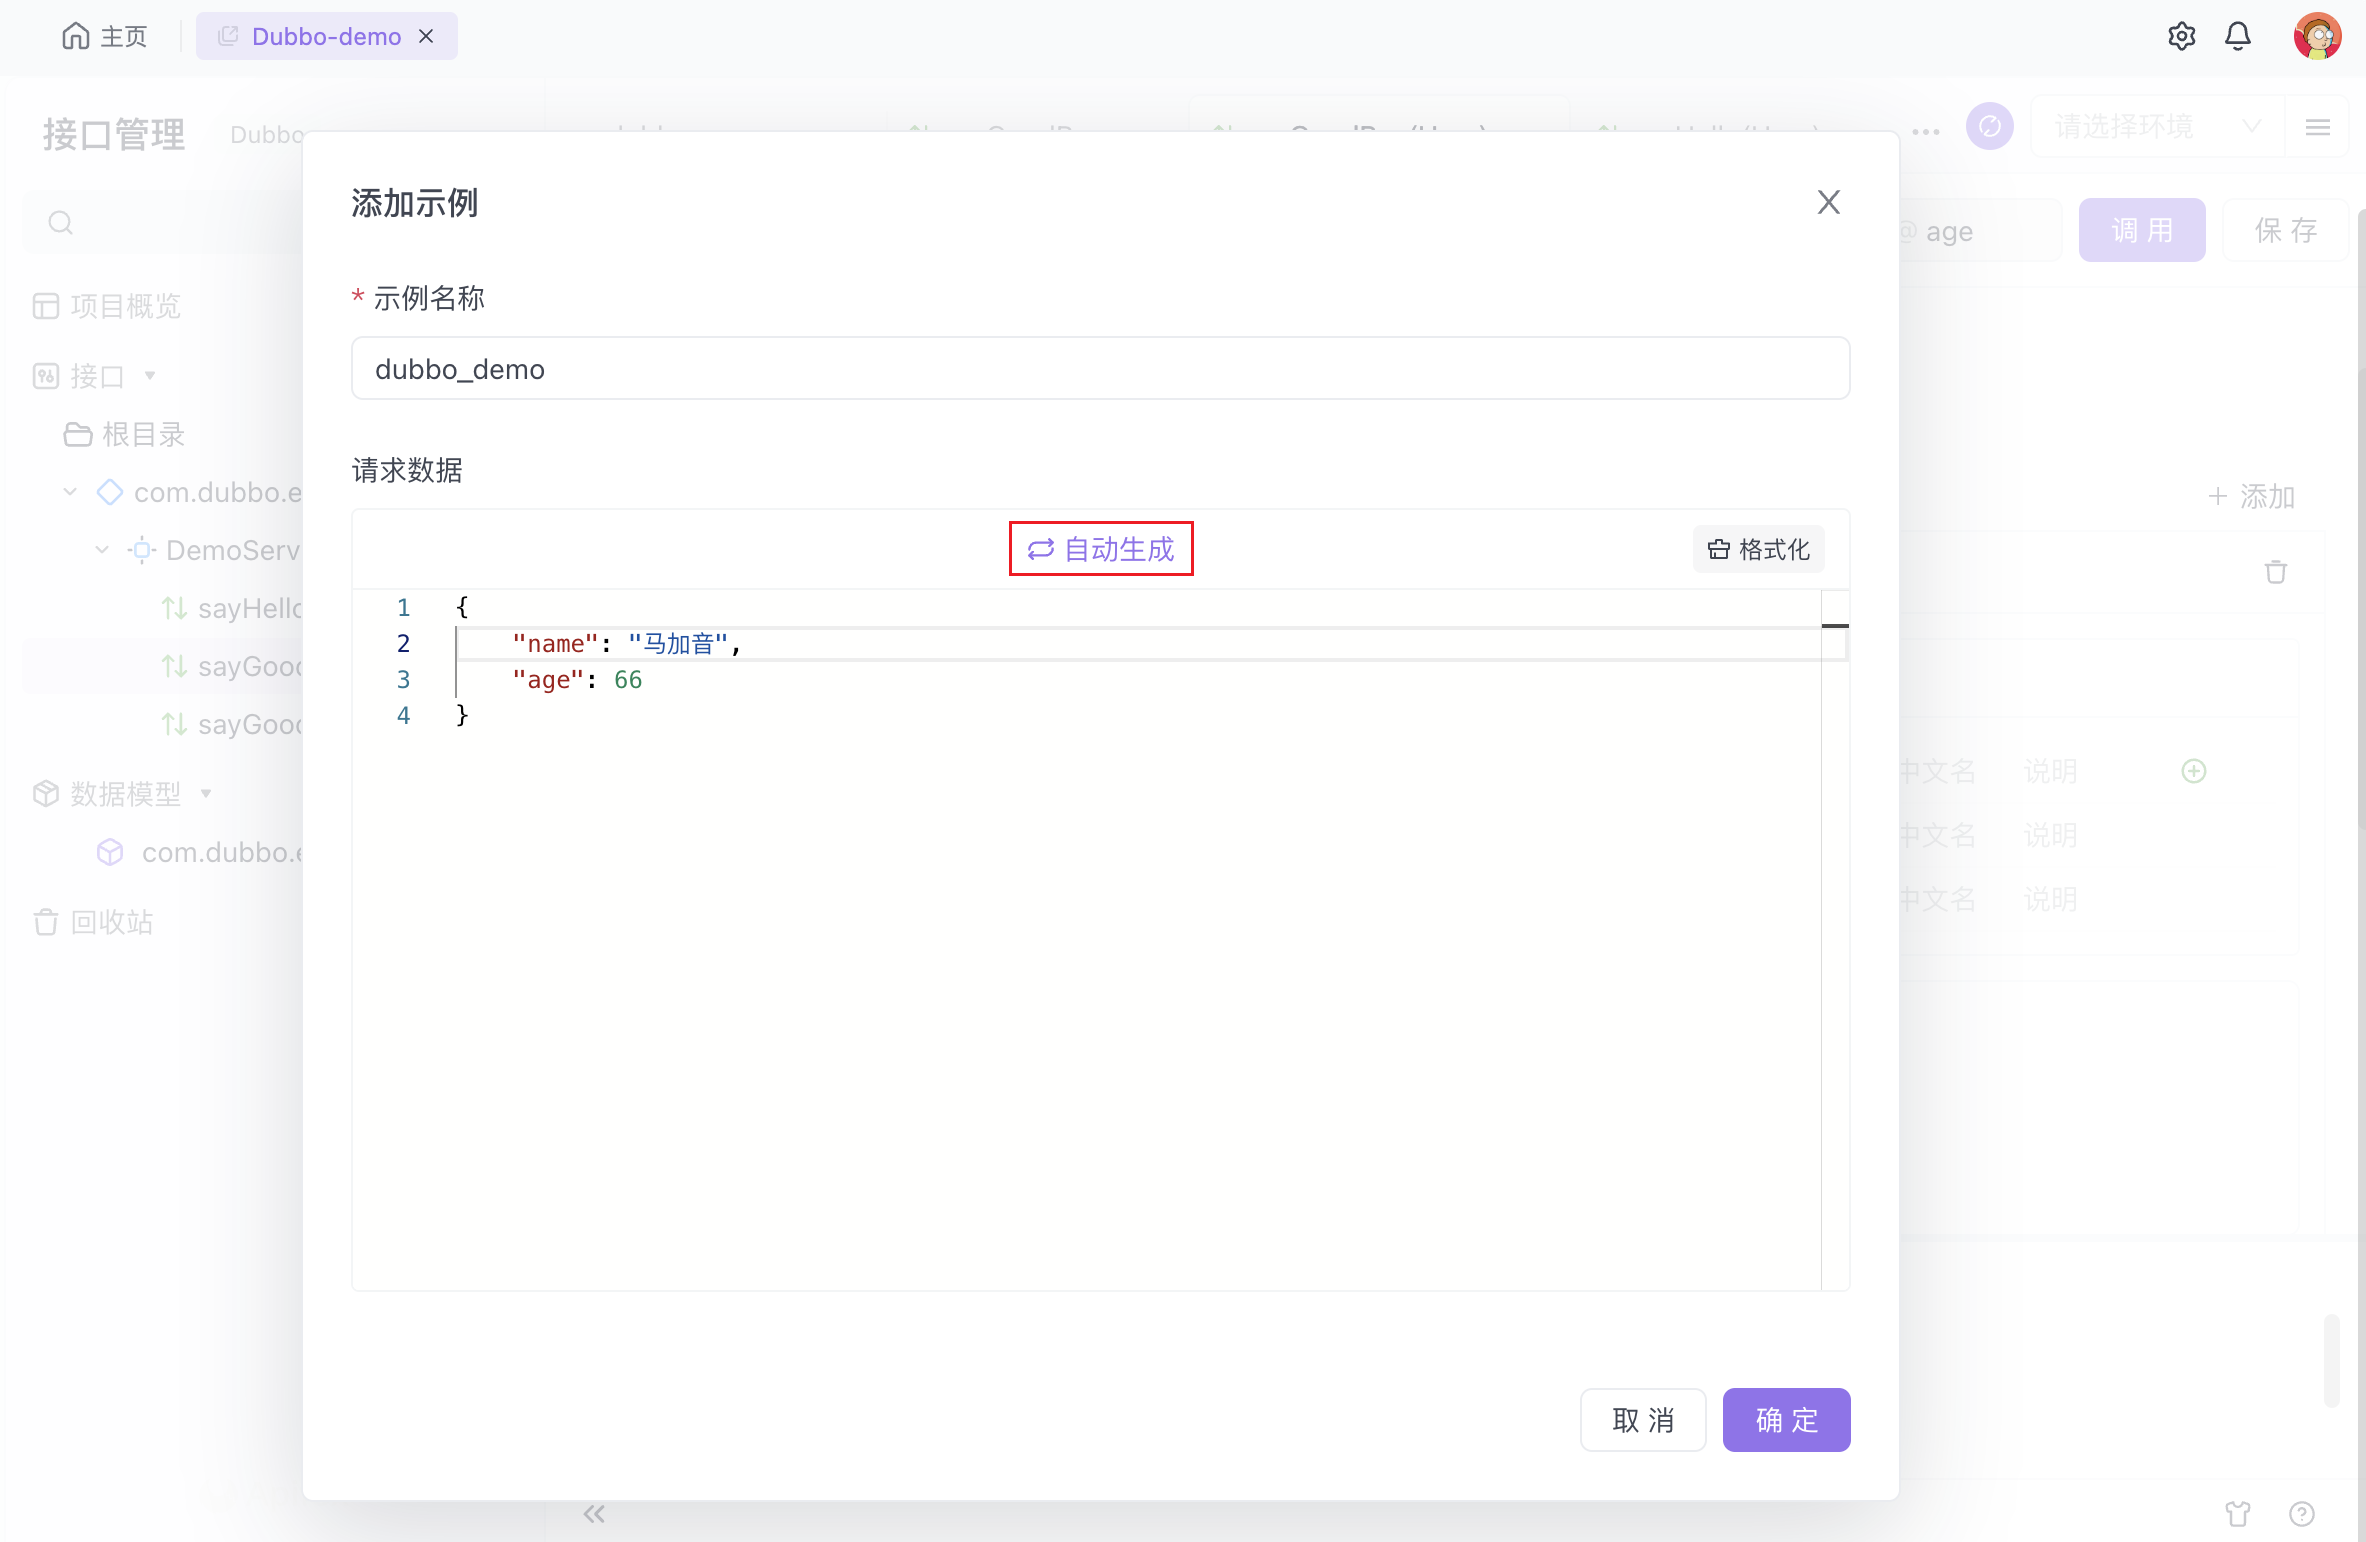Click the 格式化 format button
Image resolution: width=2366 pixels, height=1542 pixels.
pyautogui.click(x=1759, y=549)
